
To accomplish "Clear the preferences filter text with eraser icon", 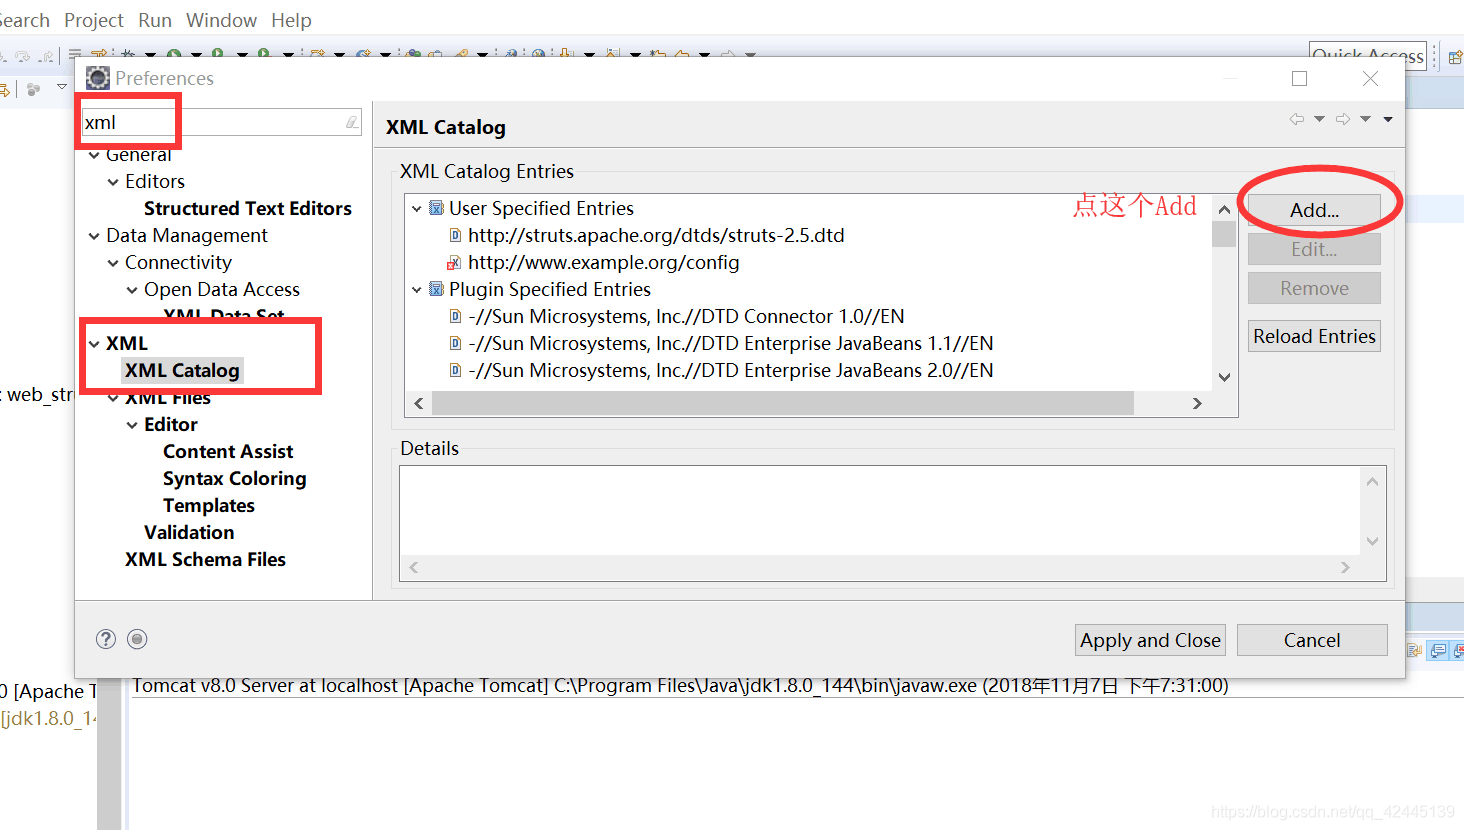I will pos(352,122).
